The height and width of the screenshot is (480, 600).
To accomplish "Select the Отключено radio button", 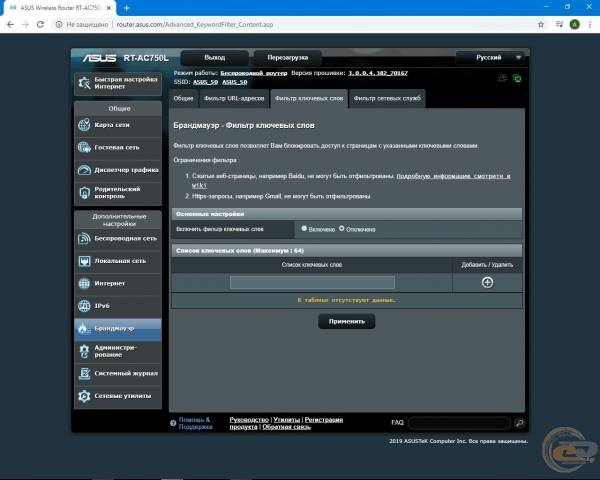I will coord(342,229).
